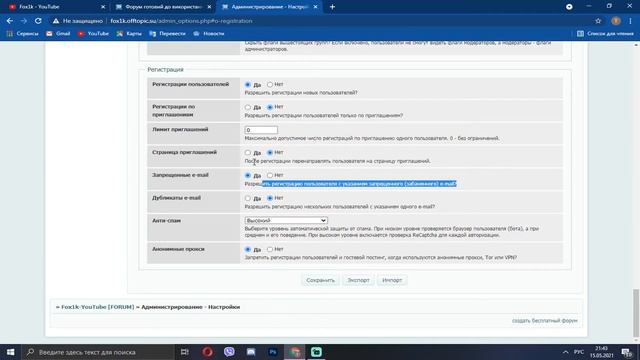Set Дубликаты e-mail to Да

[248, 198]
